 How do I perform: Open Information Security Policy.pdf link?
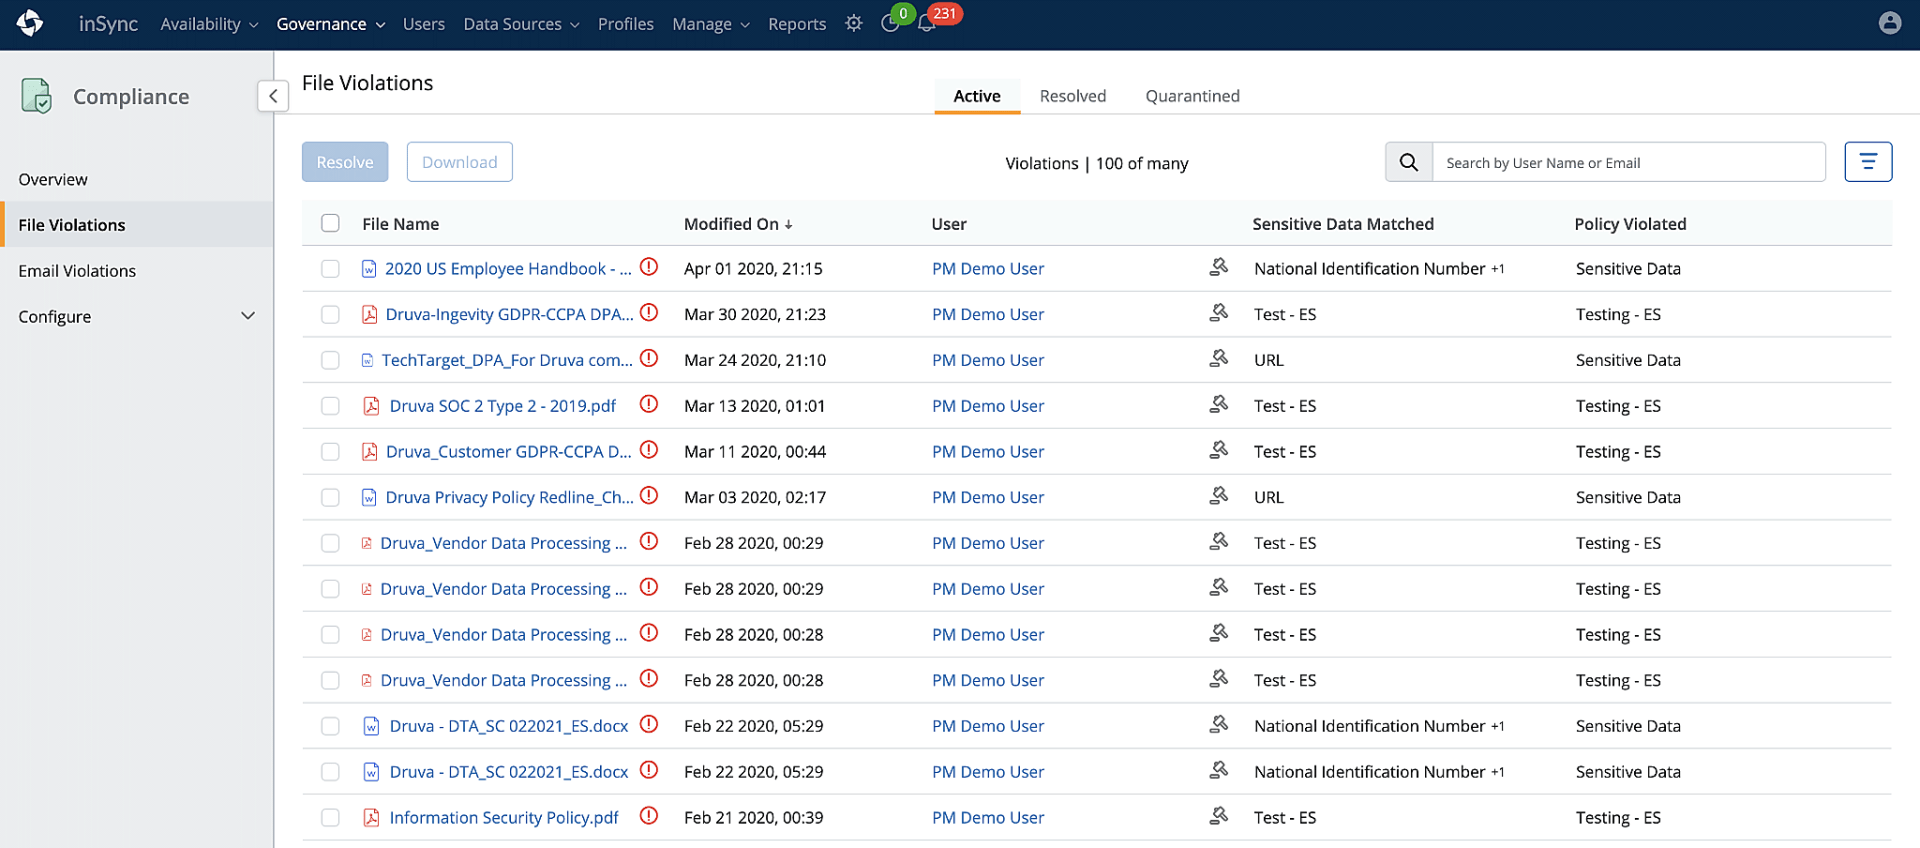click(504, 818)
